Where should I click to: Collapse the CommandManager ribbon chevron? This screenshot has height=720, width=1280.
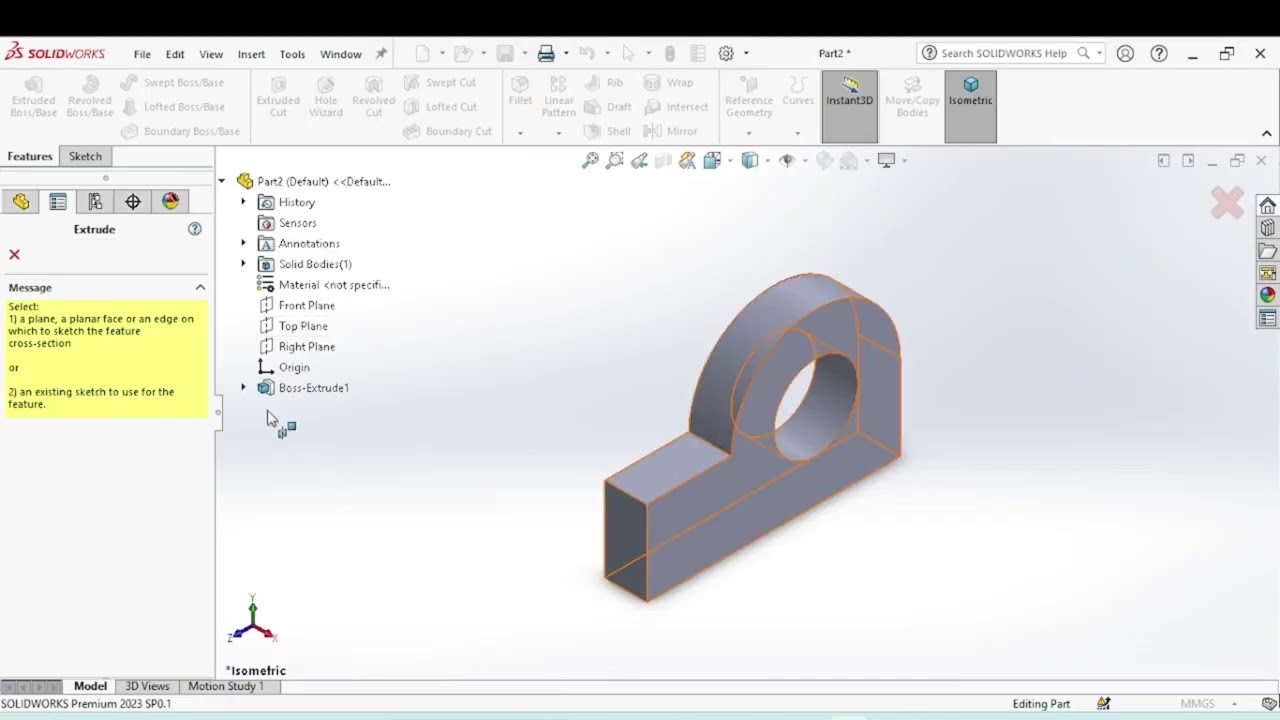(1267, 133)
